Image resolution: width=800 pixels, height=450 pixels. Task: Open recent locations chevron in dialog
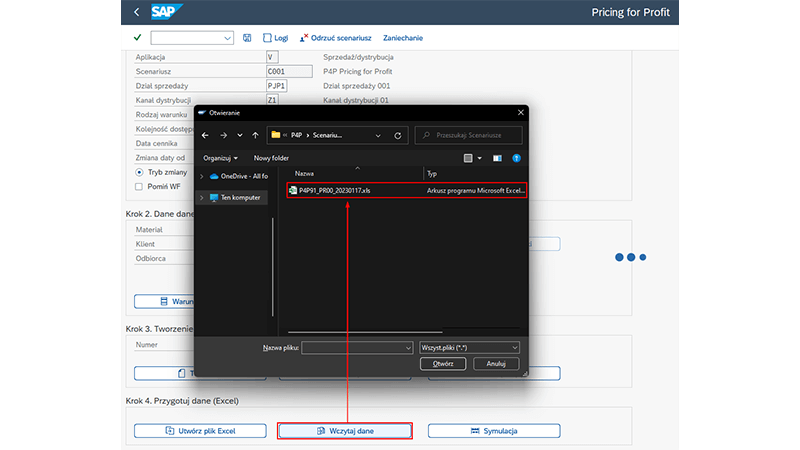(240, 135)
